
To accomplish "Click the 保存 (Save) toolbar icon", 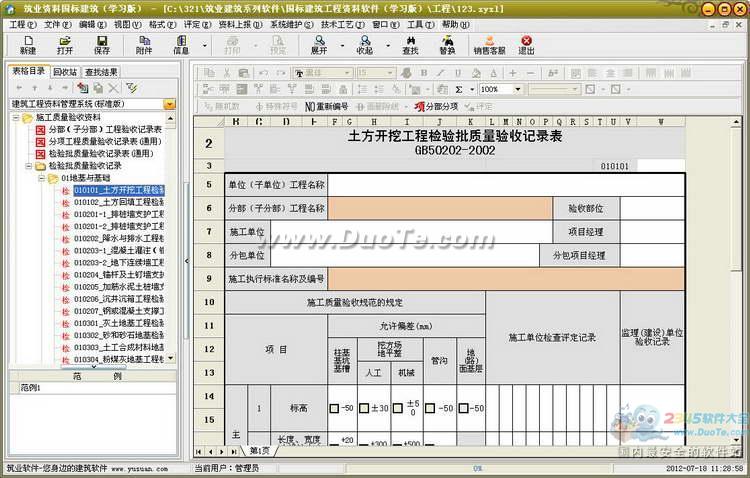I will pyautogui.click(x=101, y=45).
